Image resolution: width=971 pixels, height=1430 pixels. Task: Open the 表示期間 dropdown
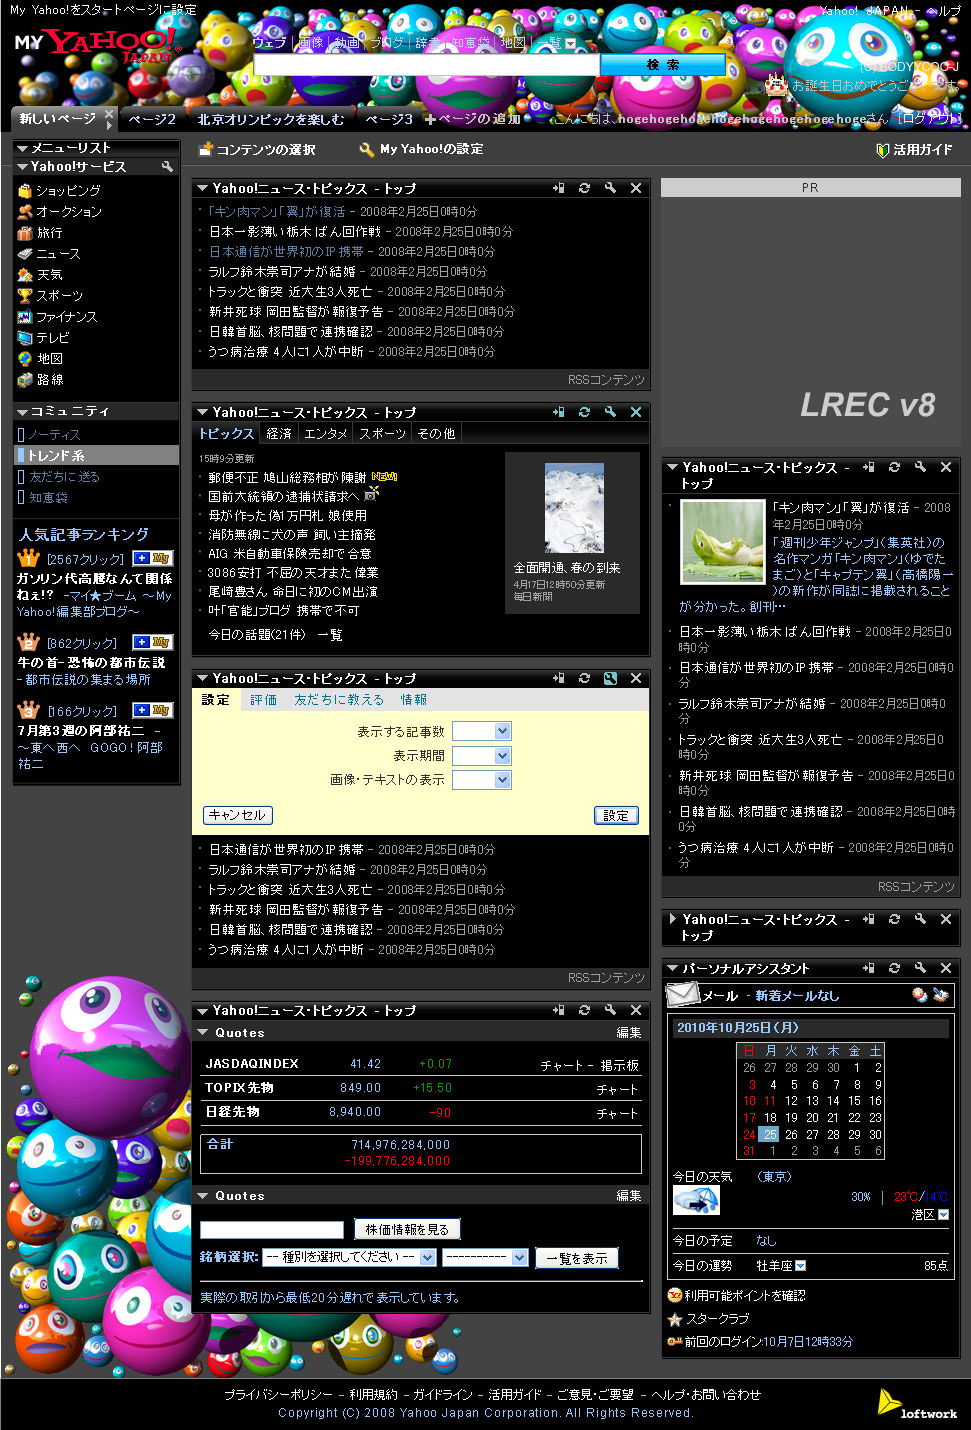coord(482,755)
